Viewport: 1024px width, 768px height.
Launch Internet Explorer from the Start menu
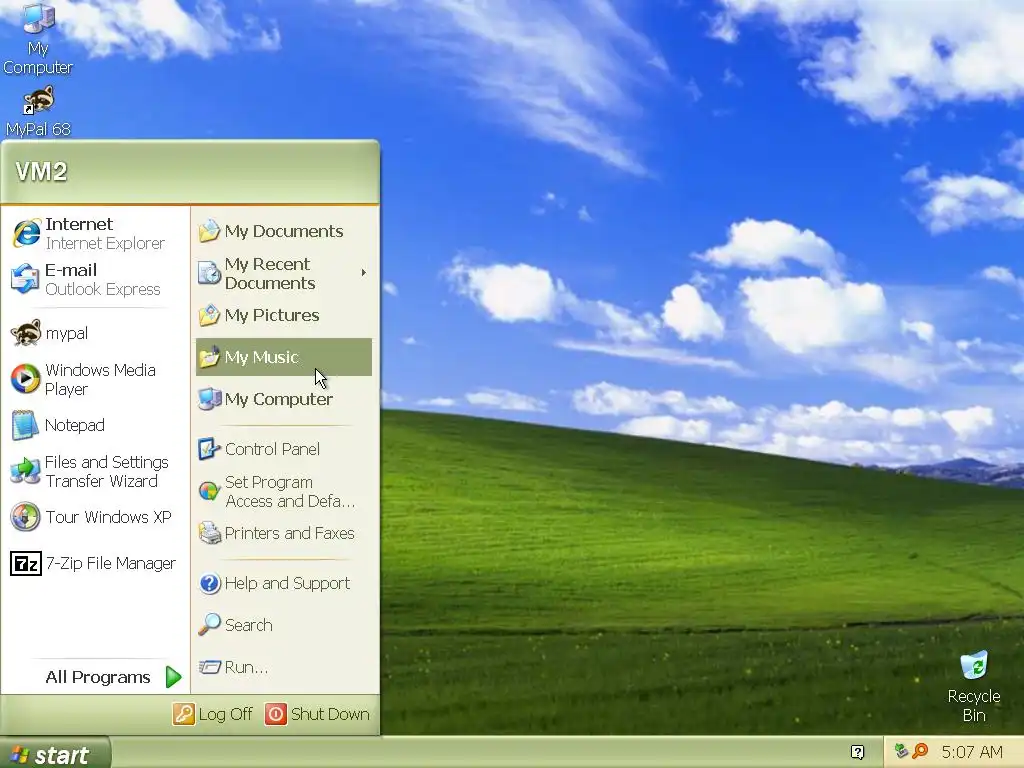pos(95,233)
